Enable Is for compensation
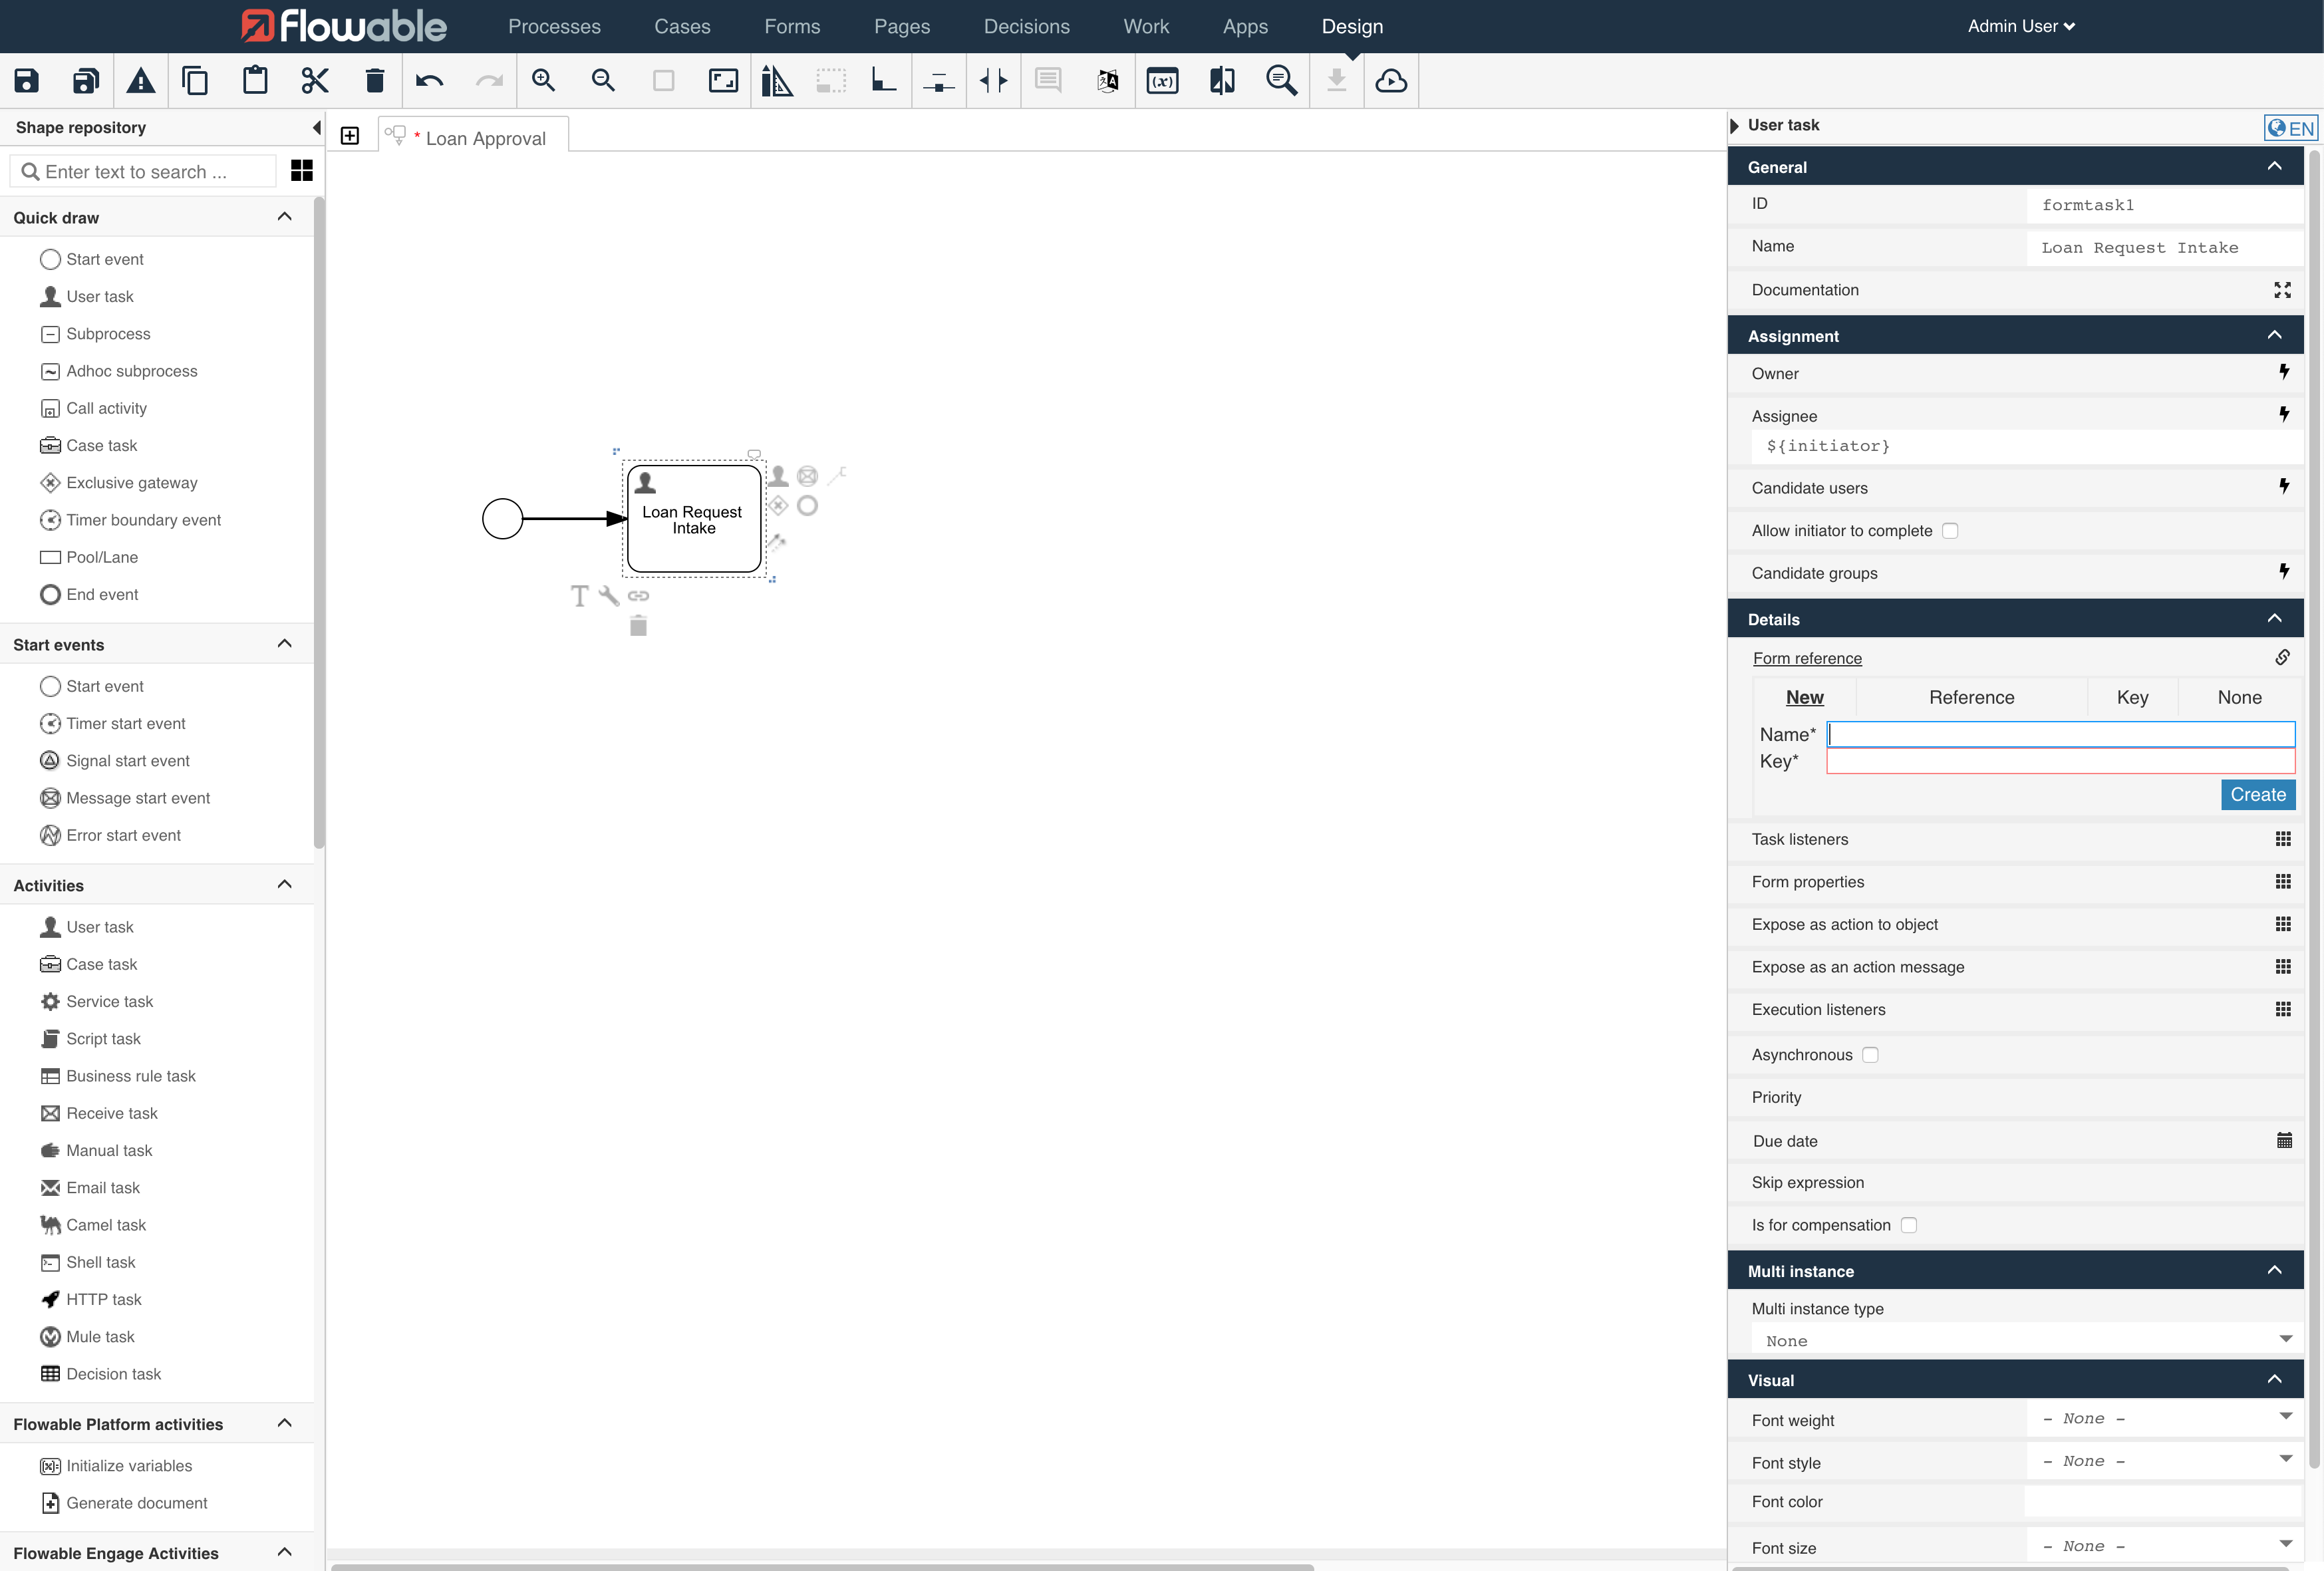The image size is (2324, 1571). point(1909,1224)
